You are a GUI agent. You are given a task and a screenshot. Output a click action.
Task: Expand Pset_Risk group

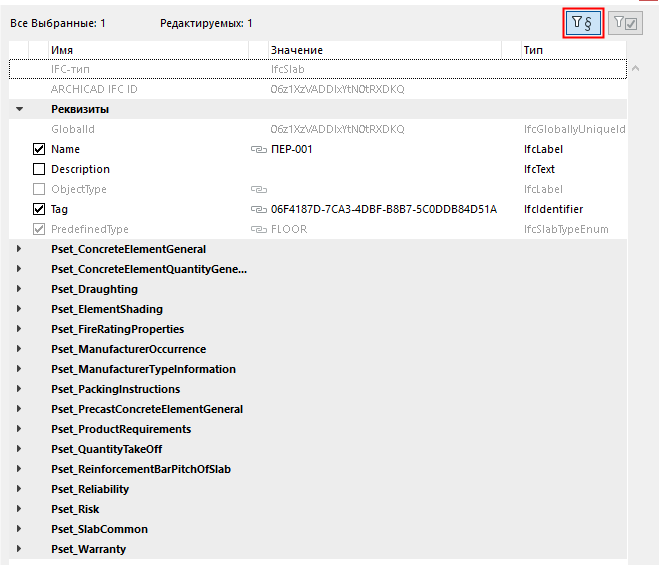pyautogui.click(x=19, y=509)
